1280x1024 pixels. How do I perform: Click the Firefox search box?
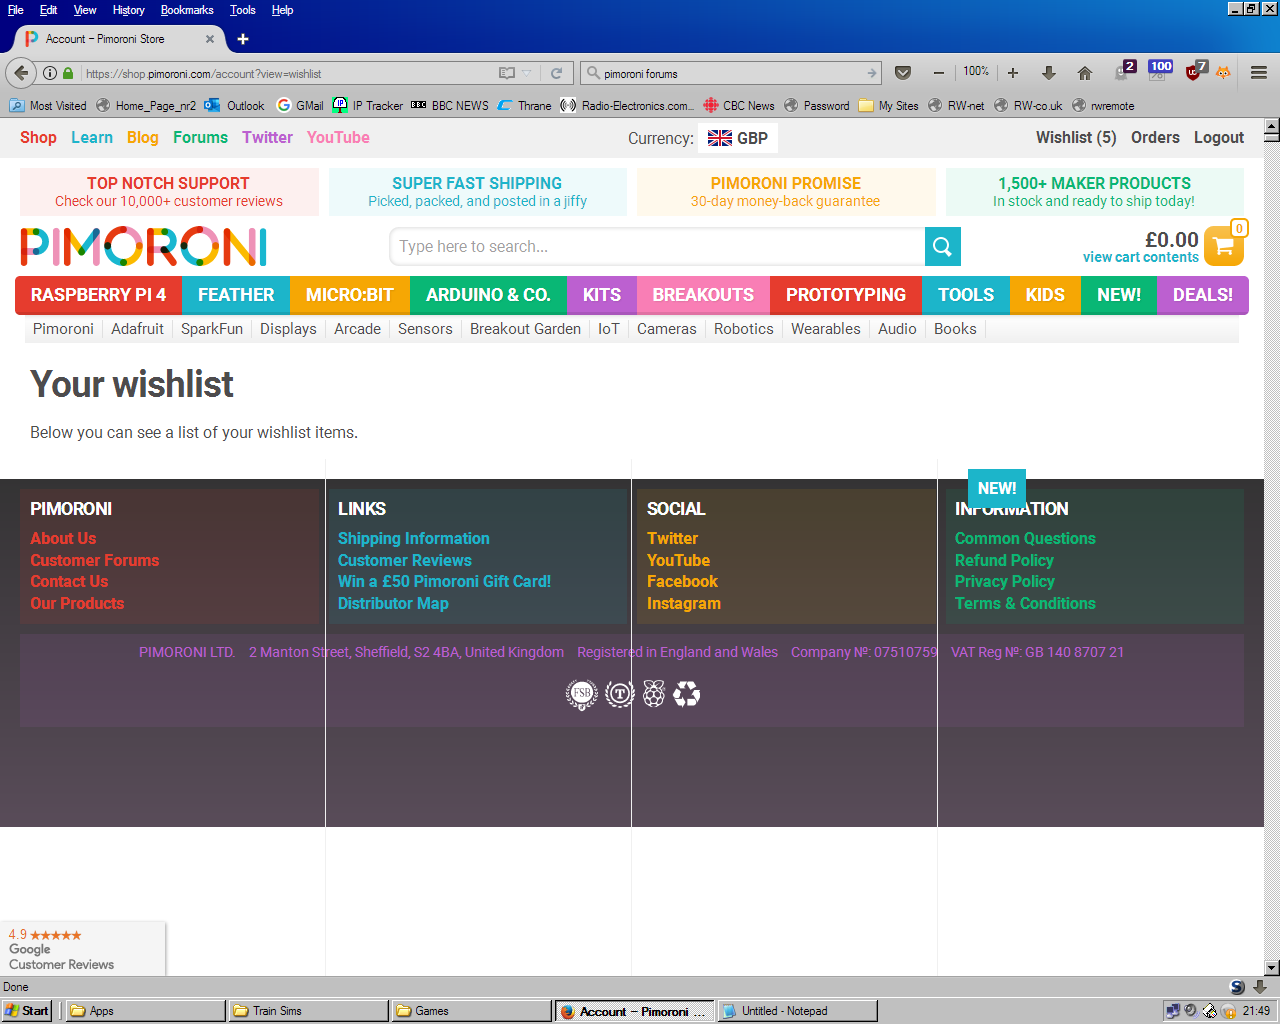pos(732,73)
